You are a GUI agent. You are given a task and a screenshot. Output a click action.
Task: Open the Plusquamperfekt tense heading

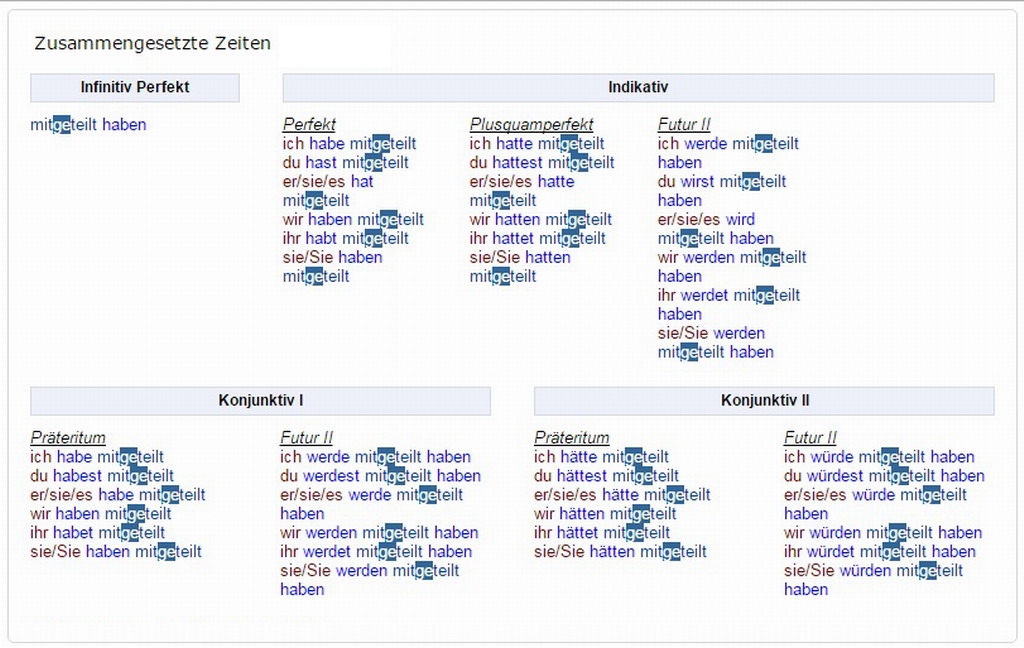[531, 125]
